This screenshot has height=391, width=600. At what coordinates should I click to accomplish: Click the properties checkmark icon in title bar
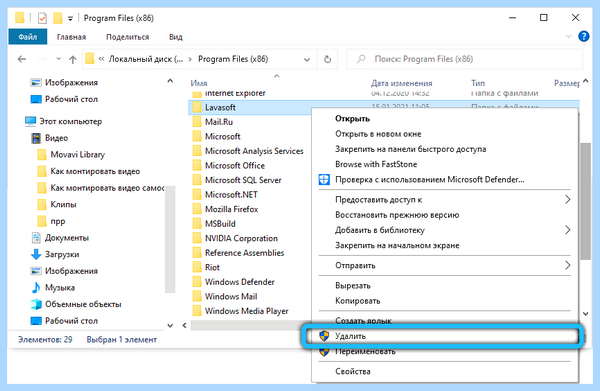(42, 18)
